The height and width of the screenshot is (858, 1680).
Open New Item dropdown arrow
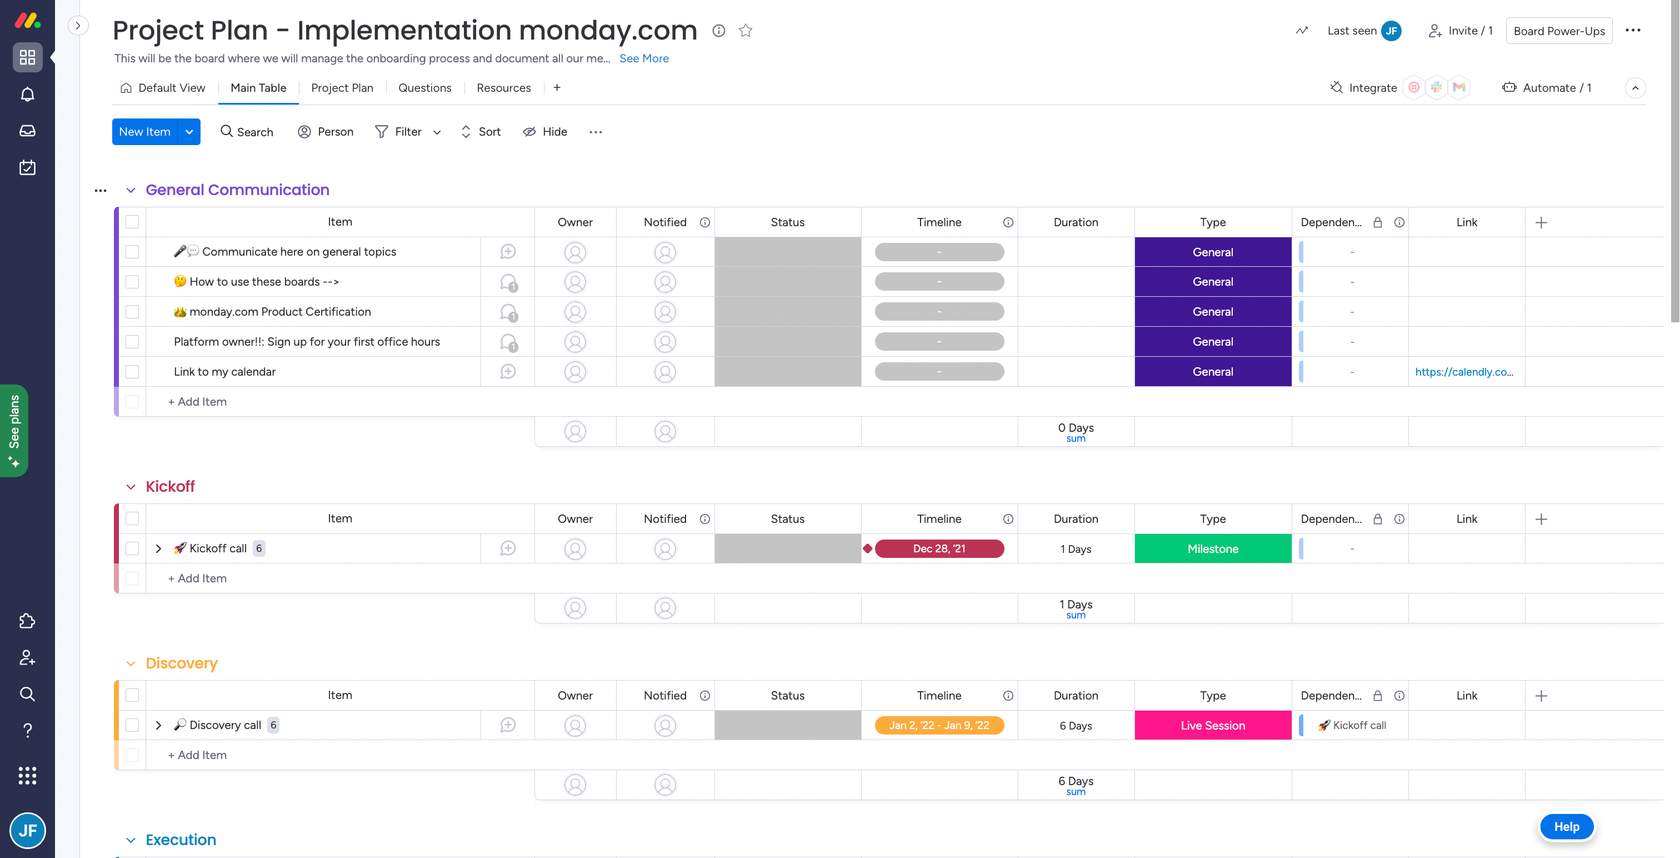(x=189, y=132)
